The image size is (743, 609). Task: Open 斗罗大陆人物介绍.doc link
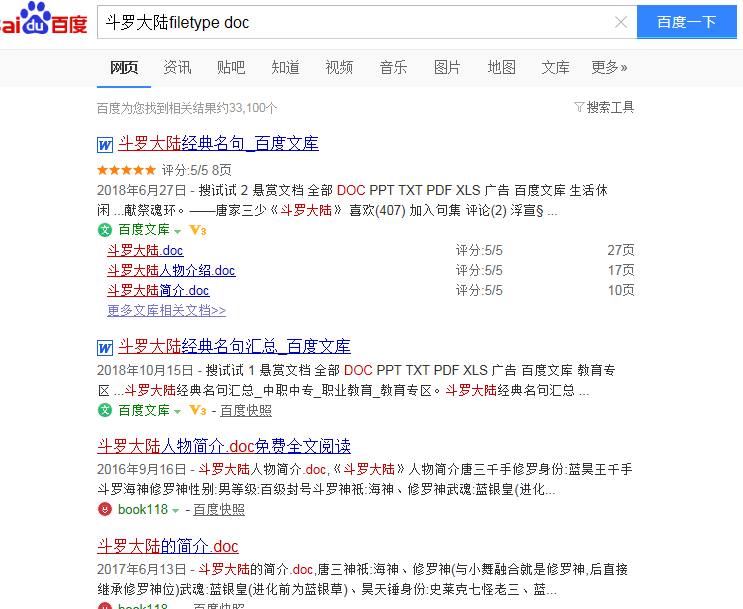tap(171, 270)
